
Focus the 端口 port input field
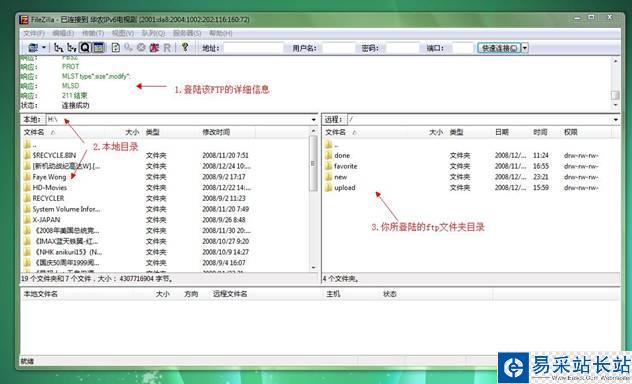coord(462,48)
